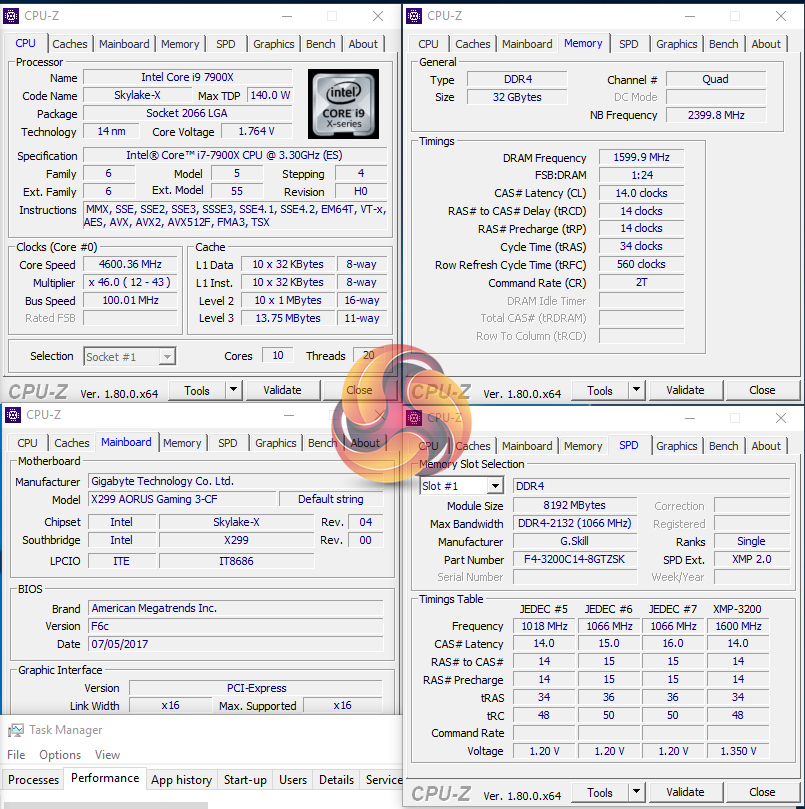Image resolution: width=805 pixels, height=809 pixels.
Task: Select About tab in Memory window
Action: [x=766, y=44]
